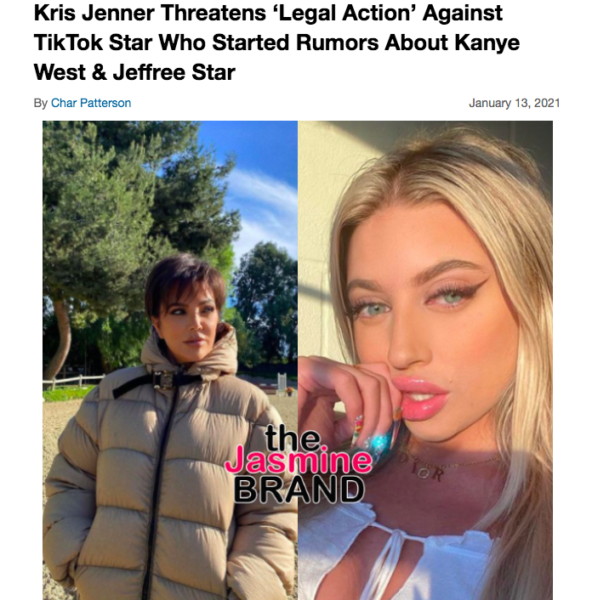The height and width of the screenshot is (600, 592).
Task: Click the Kris Jenner article headline
Action: (x=277, y=43)
